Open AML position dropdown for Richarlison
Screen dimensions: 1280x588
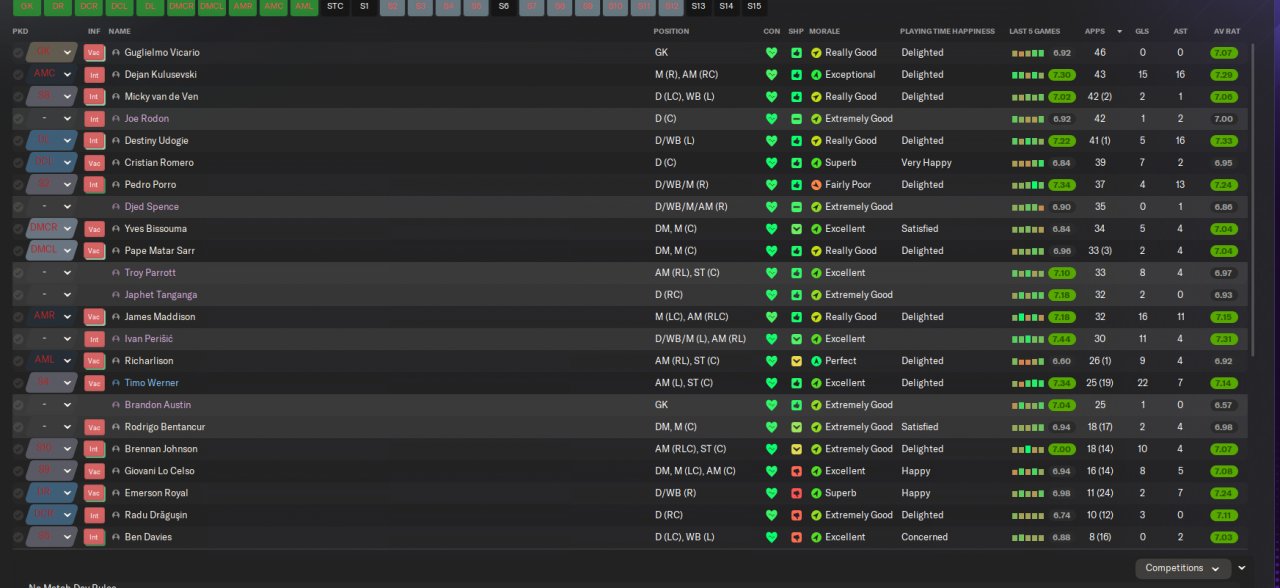pyautogui.click(x=52, y=360)
